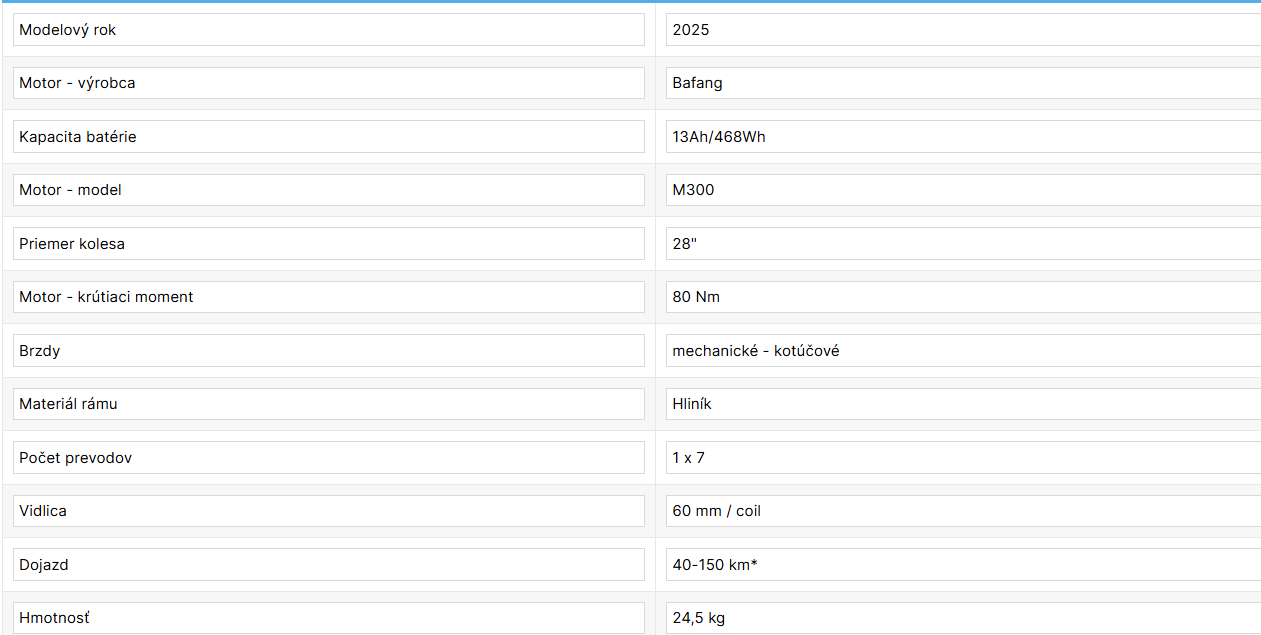1261x635 pixels.
Task: Click the 'Priemer kolesa' label field
Action: pos(328,244)
